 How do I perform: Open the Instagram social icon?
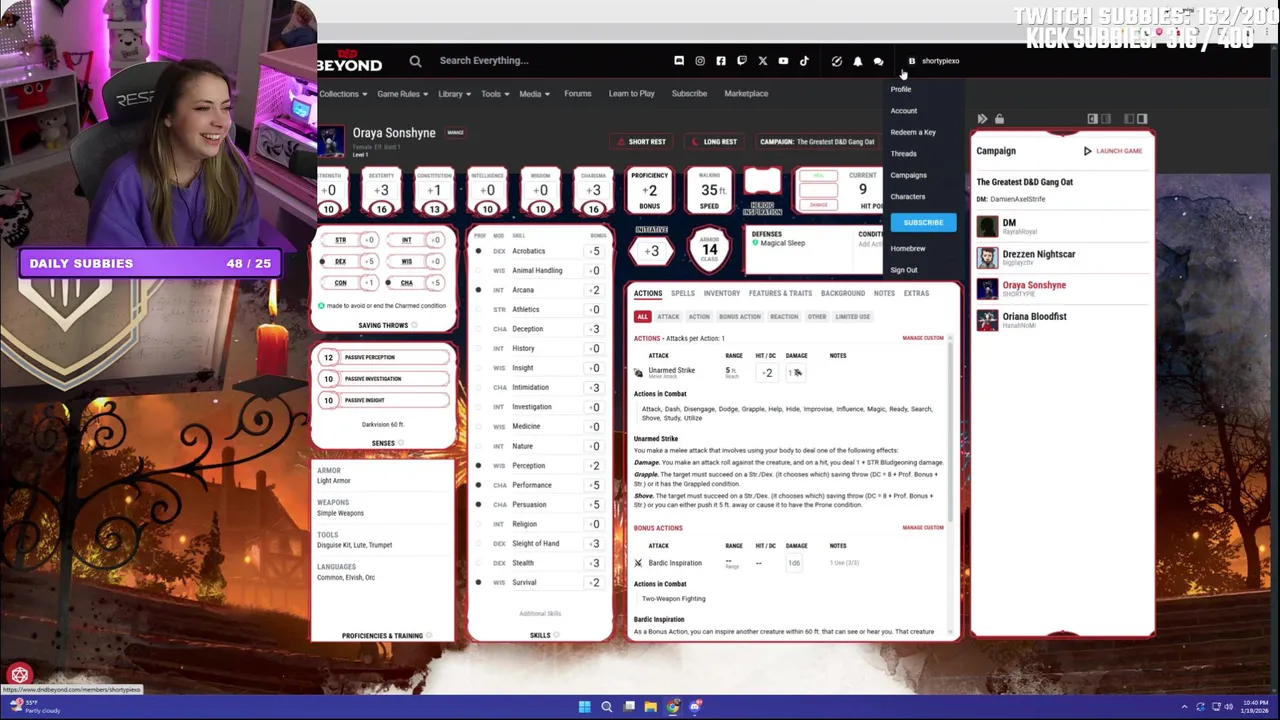tap(700, 61)
